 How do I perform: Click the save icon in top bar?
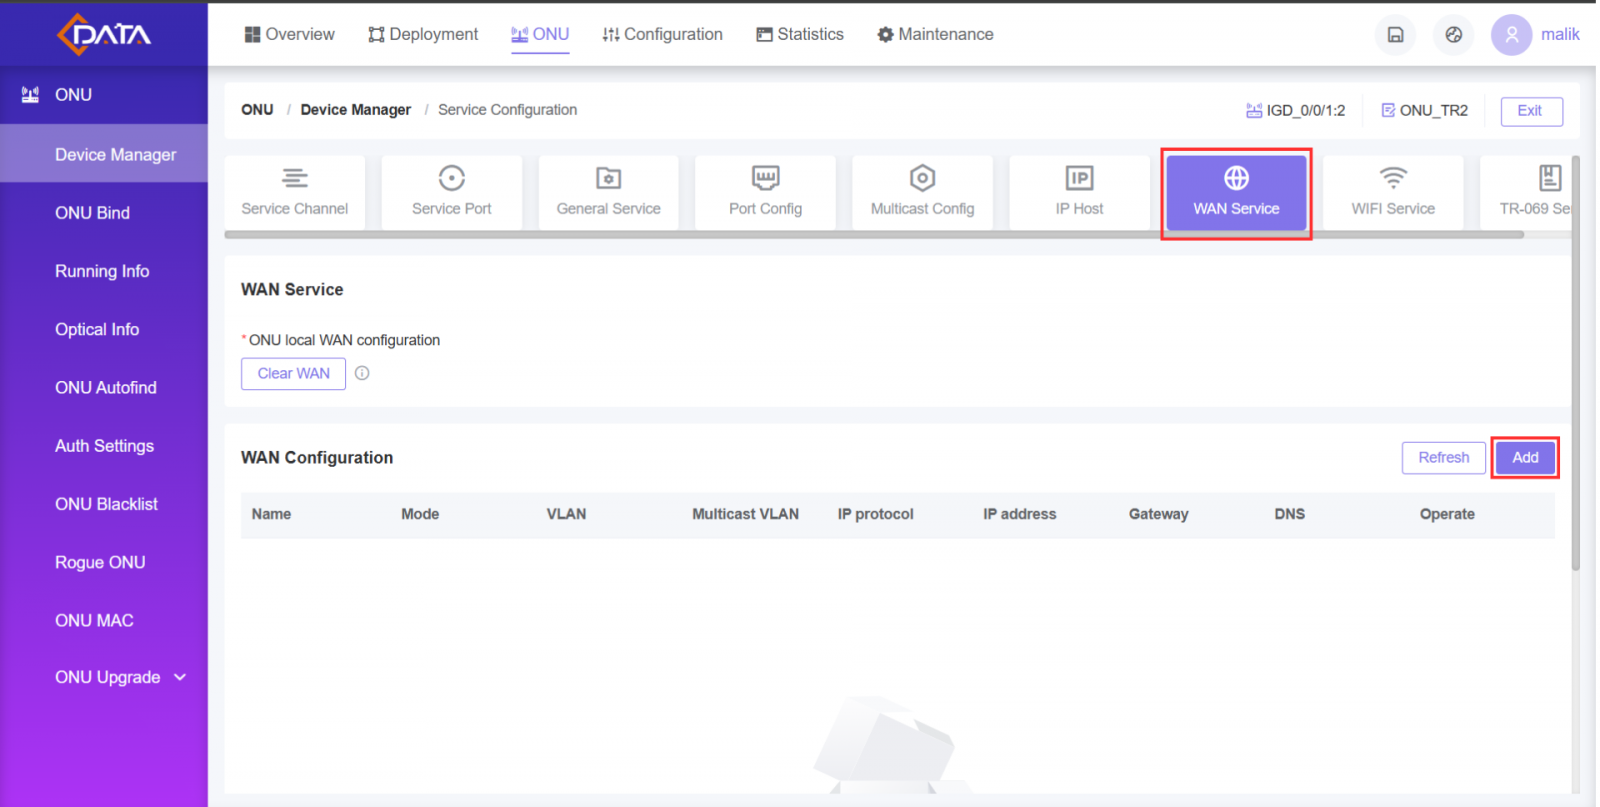[1395, 35]
